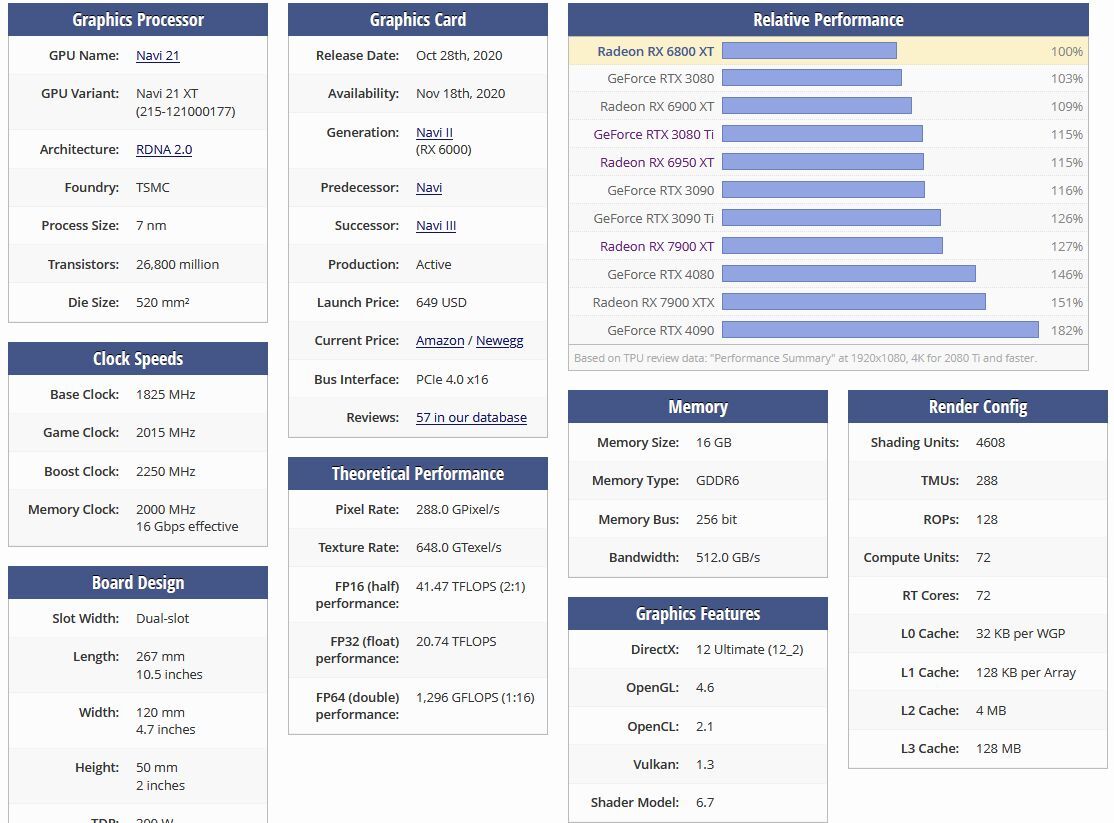
Task: Open the Amazon current price link
Action: (440, 340)
